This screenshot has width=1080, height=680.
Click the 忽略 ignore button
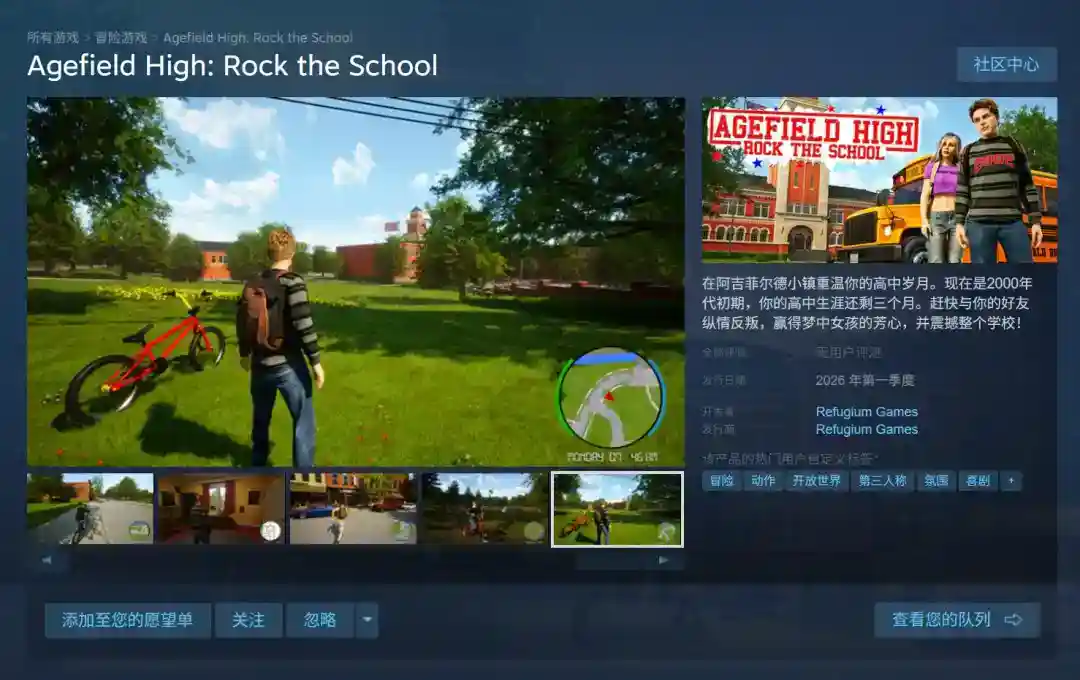(x=320, y=620)
